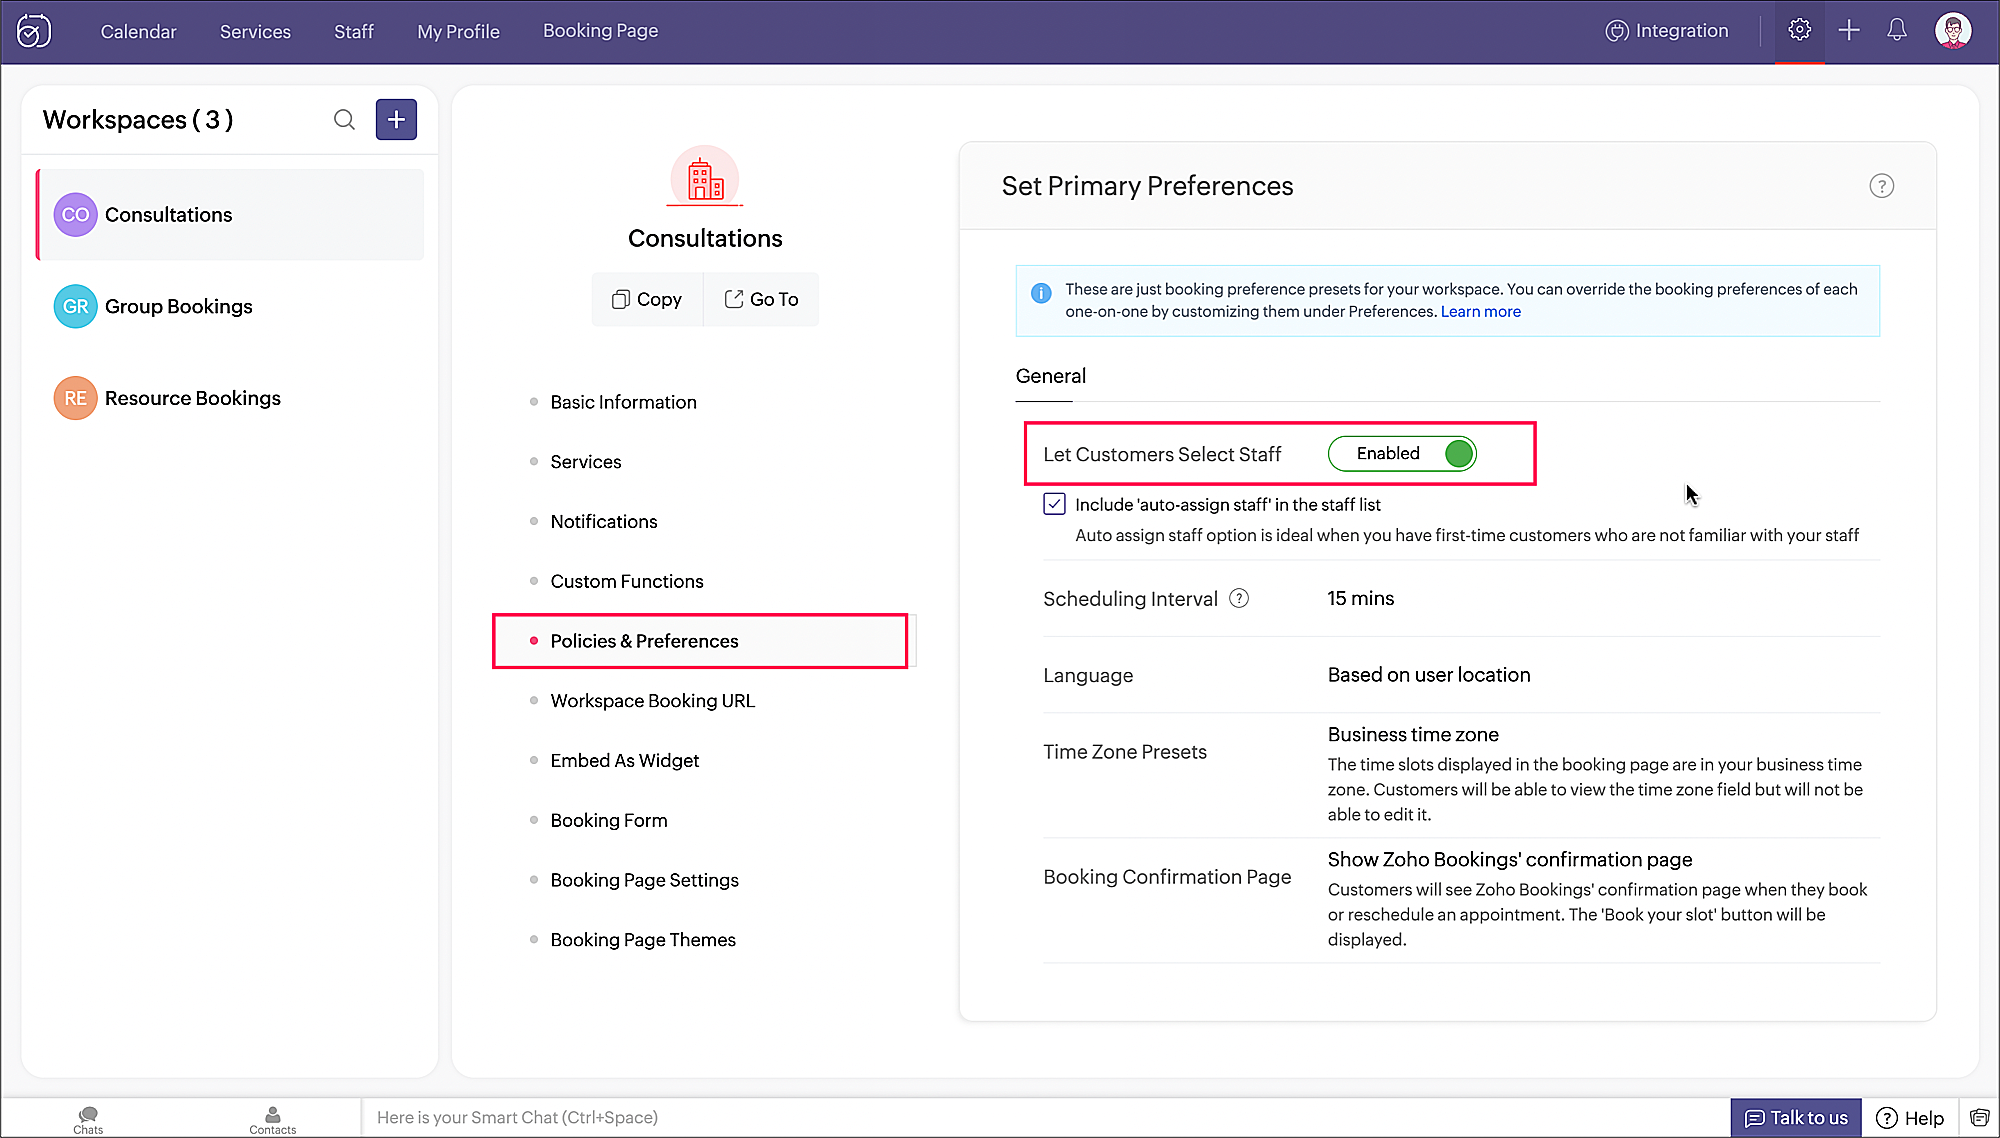The width and height of the screenshot is (2000, 1138).
Task: Click the notifications bell icon
Action: pyautogui.click(x=1896, y=30)
